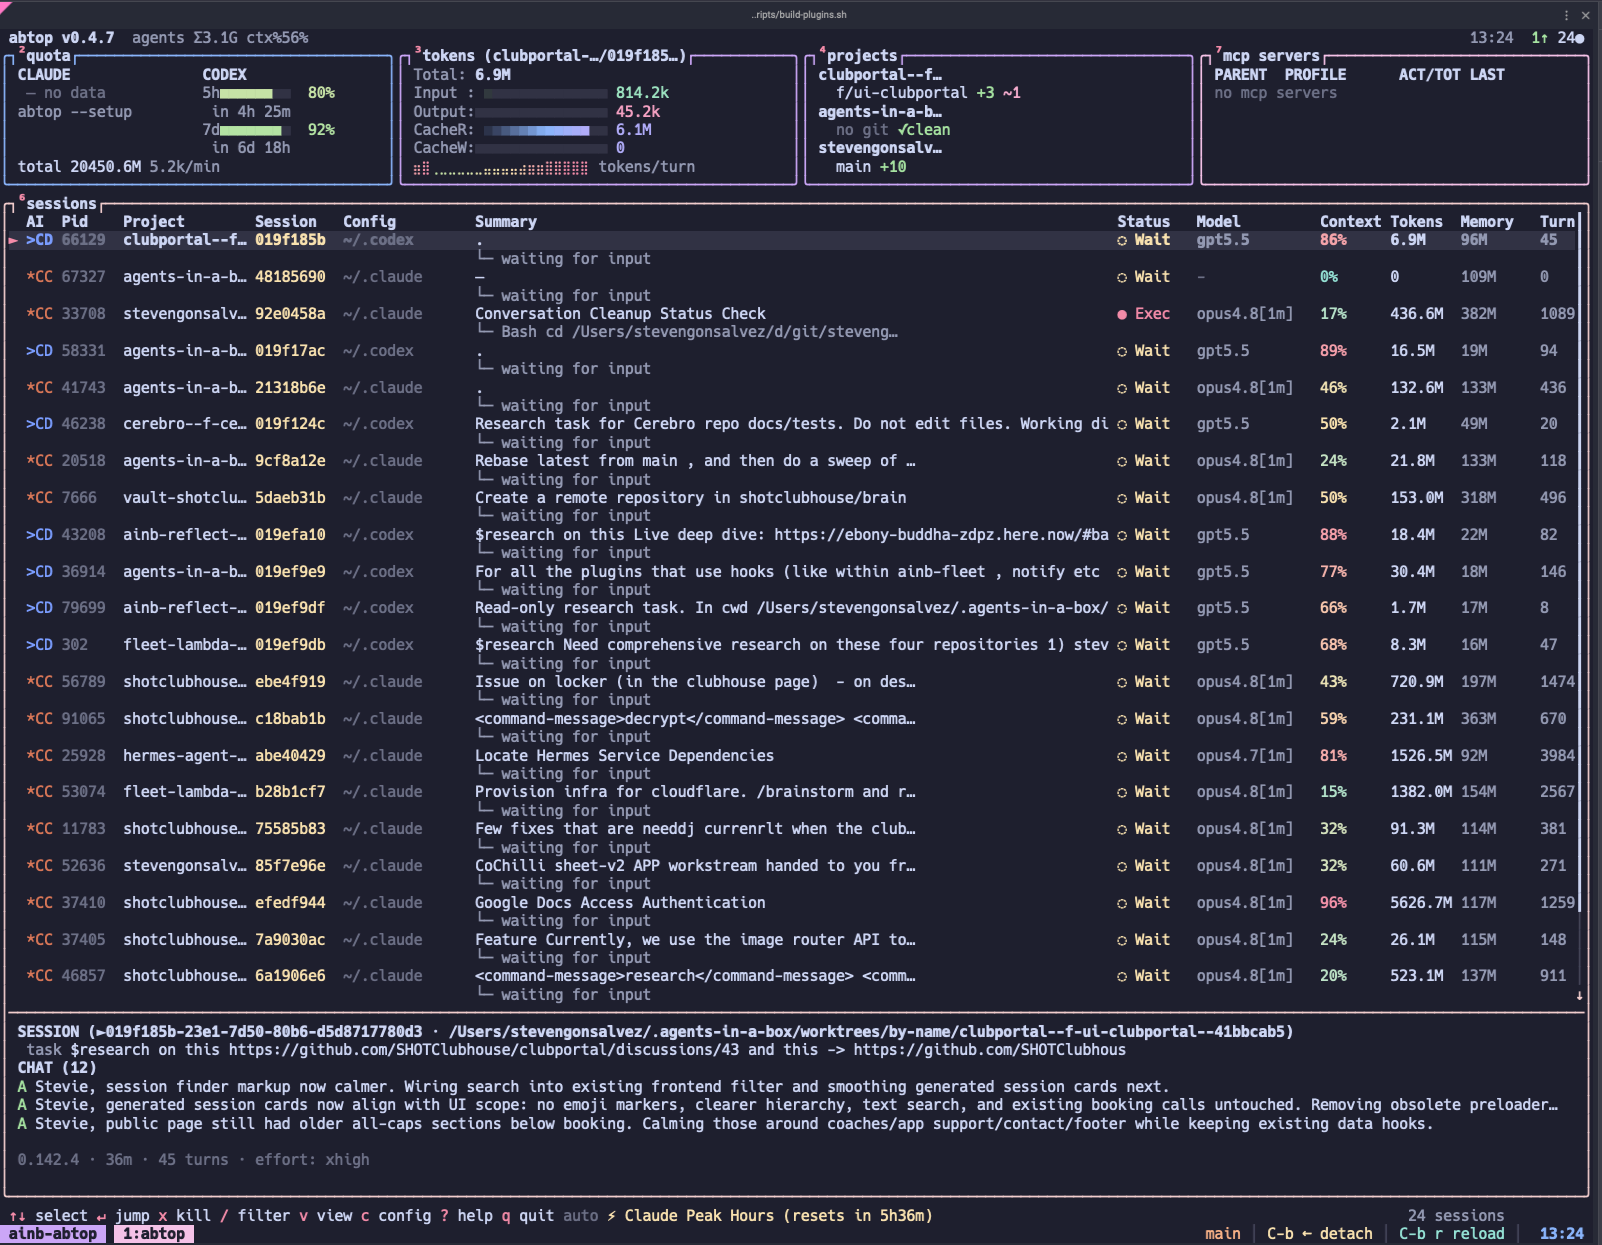
Task: Click the v view key hint
Action: coord(326,1216)
